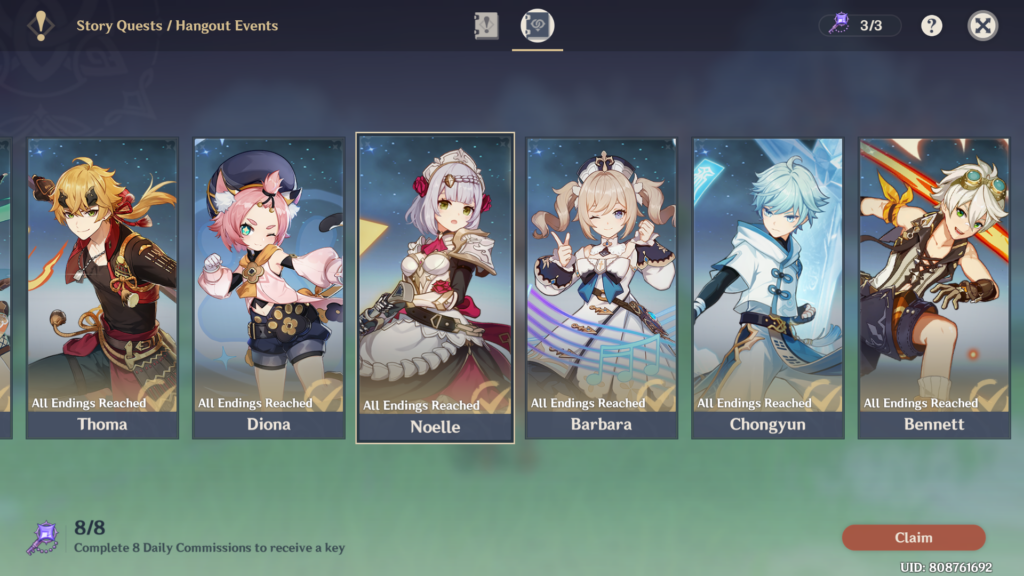Open the Story Quests book tab
The width and height of the screenshot is (1024, 576).
tap(486, 26)
